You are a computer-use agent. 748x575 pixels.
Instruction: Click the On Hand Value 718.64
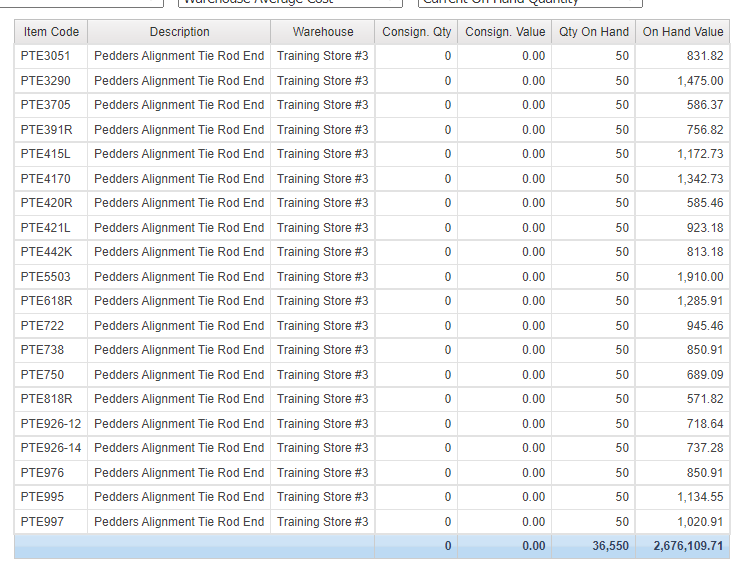(705, 424)
